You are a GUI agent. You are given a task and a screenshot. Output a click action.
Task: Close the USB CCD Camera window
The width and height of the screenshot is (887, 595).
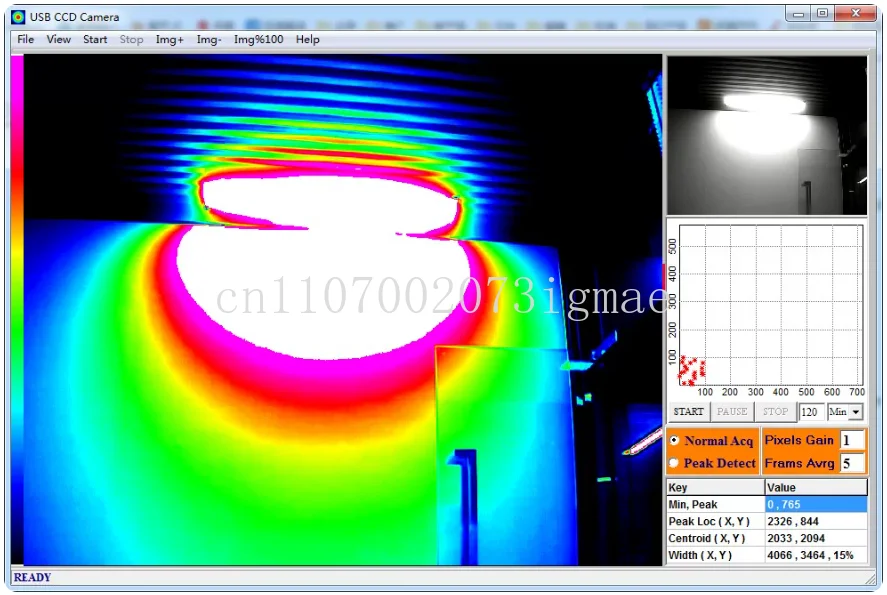[856, 14]
